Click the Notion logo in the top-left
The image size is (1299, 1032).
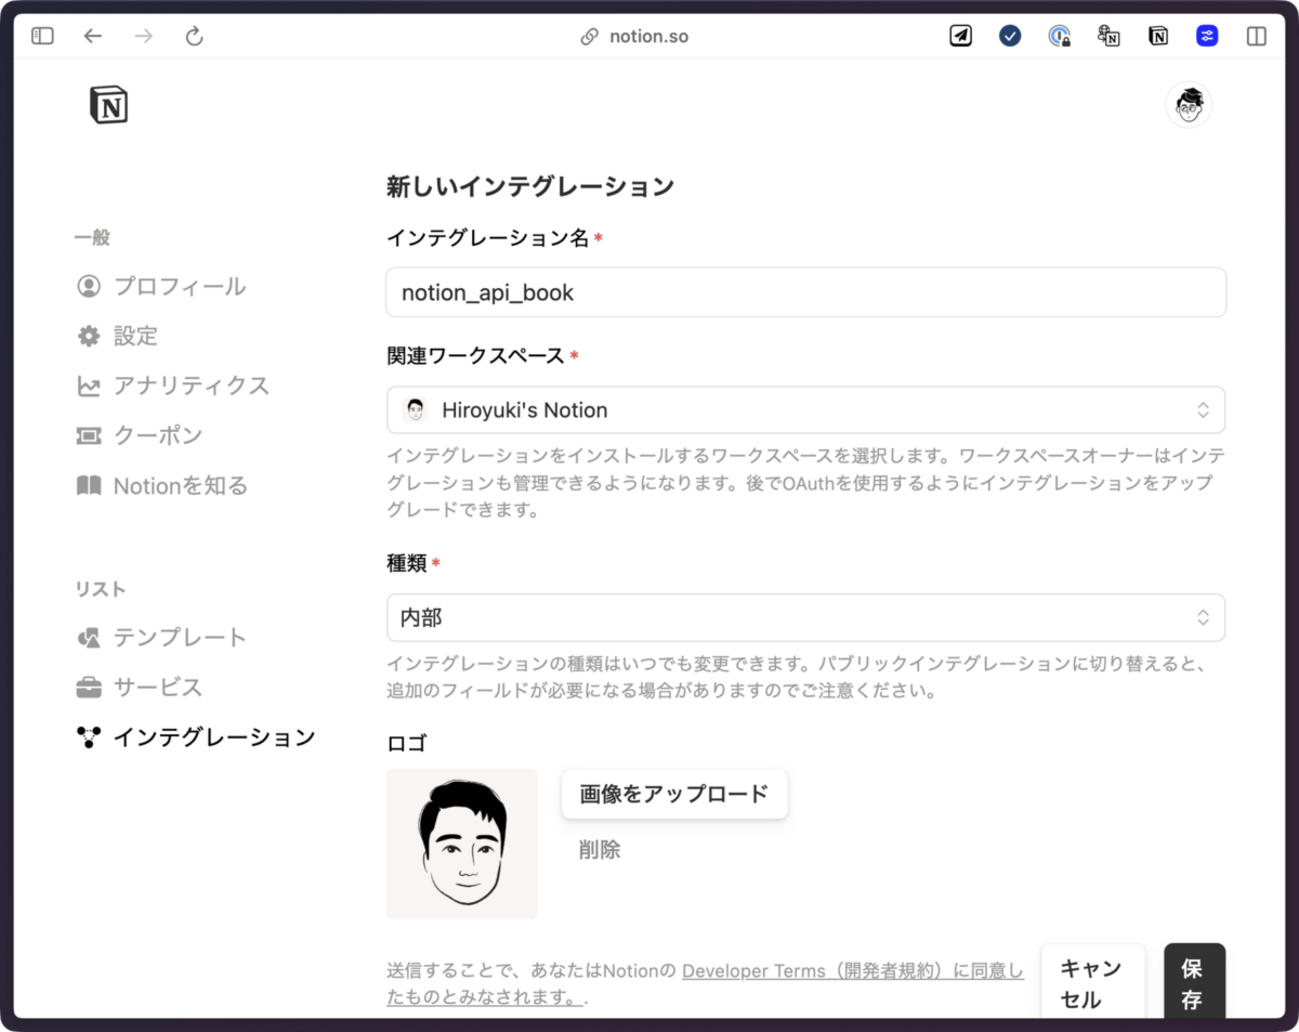point(108,105)
